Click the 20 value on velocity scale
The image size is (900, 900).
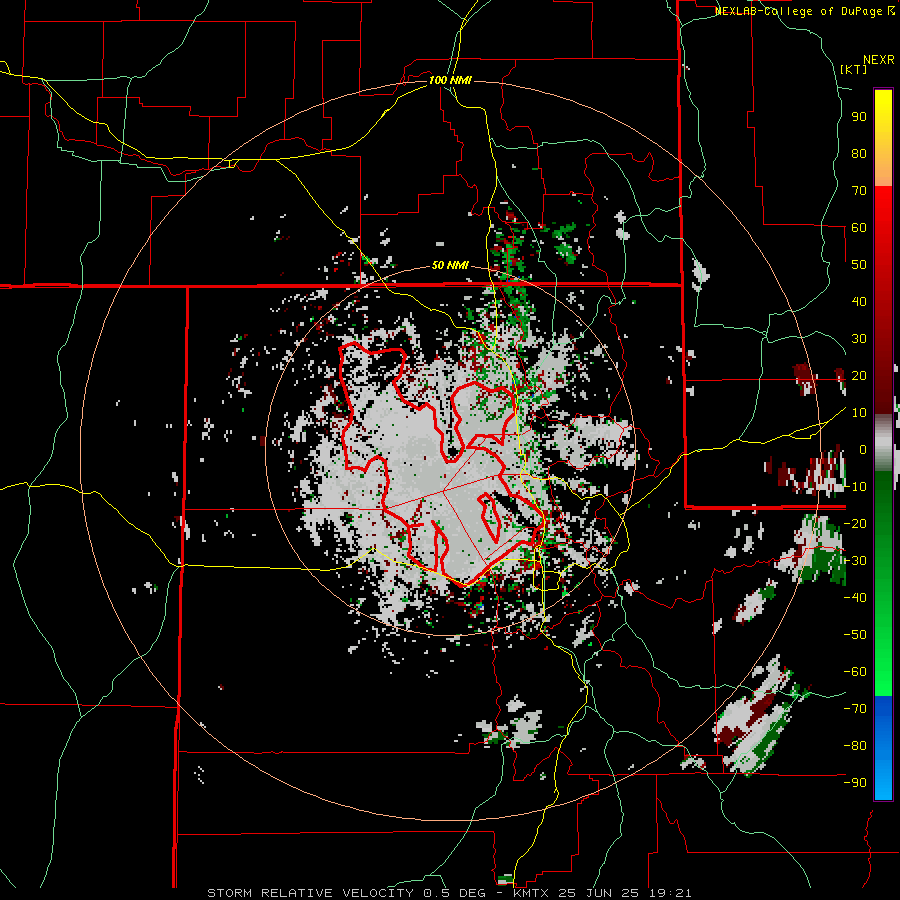859,375
